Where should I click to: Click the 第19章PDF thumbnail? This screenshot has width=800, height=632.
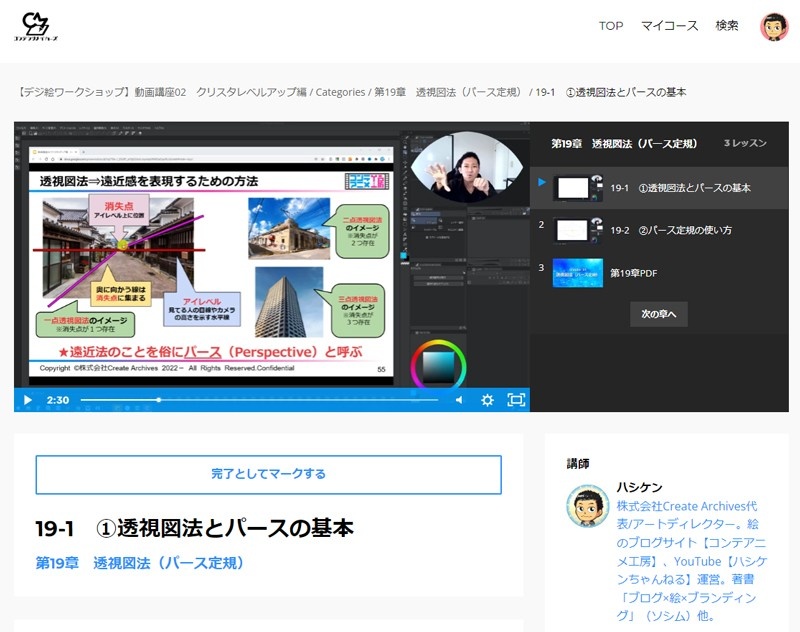(578, 273)
